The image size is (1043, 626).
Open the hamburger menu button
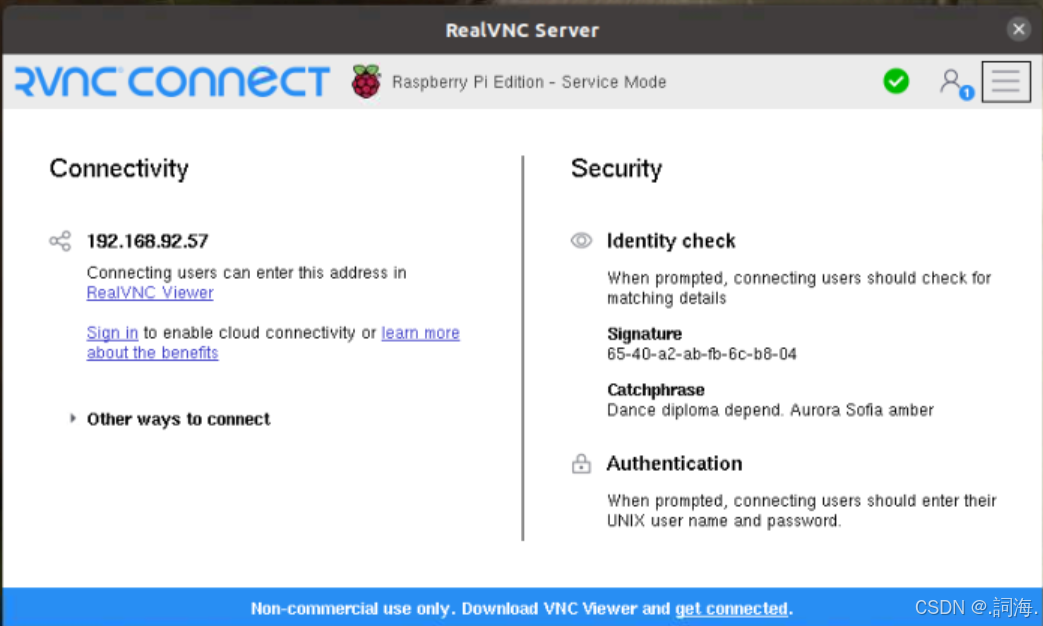point(1006,81)
